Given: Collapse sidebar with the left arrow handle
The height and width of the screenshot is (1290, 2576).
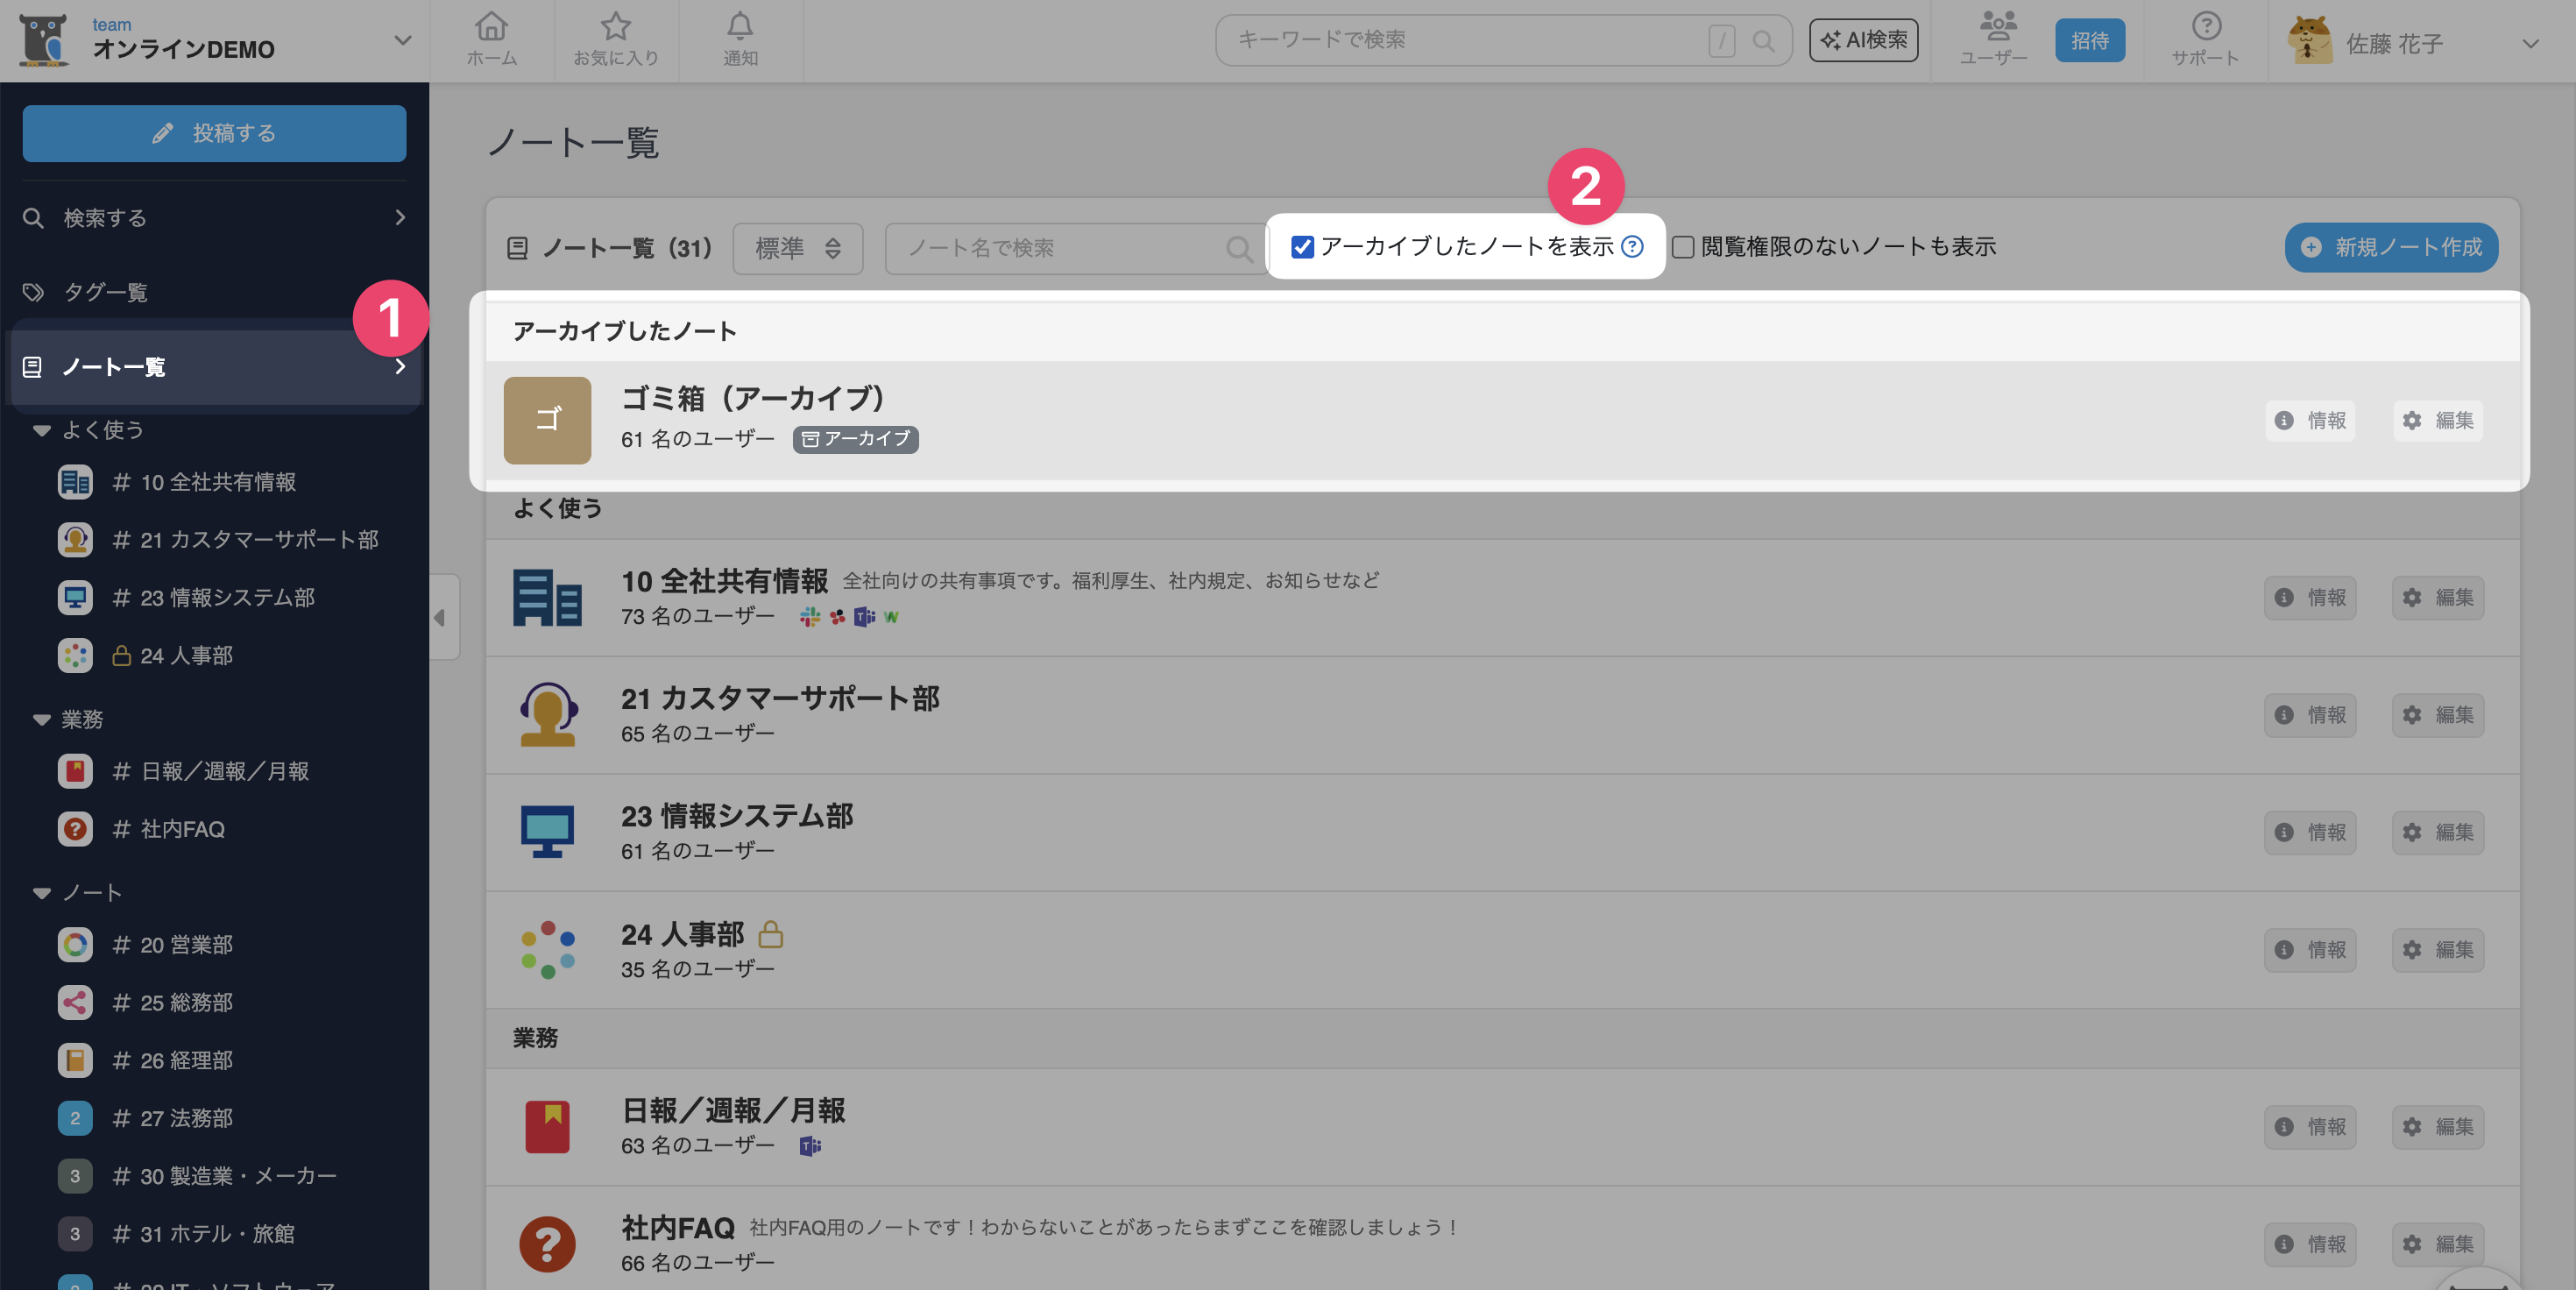Looking at the screenshot, I should [x=441, y=617].
